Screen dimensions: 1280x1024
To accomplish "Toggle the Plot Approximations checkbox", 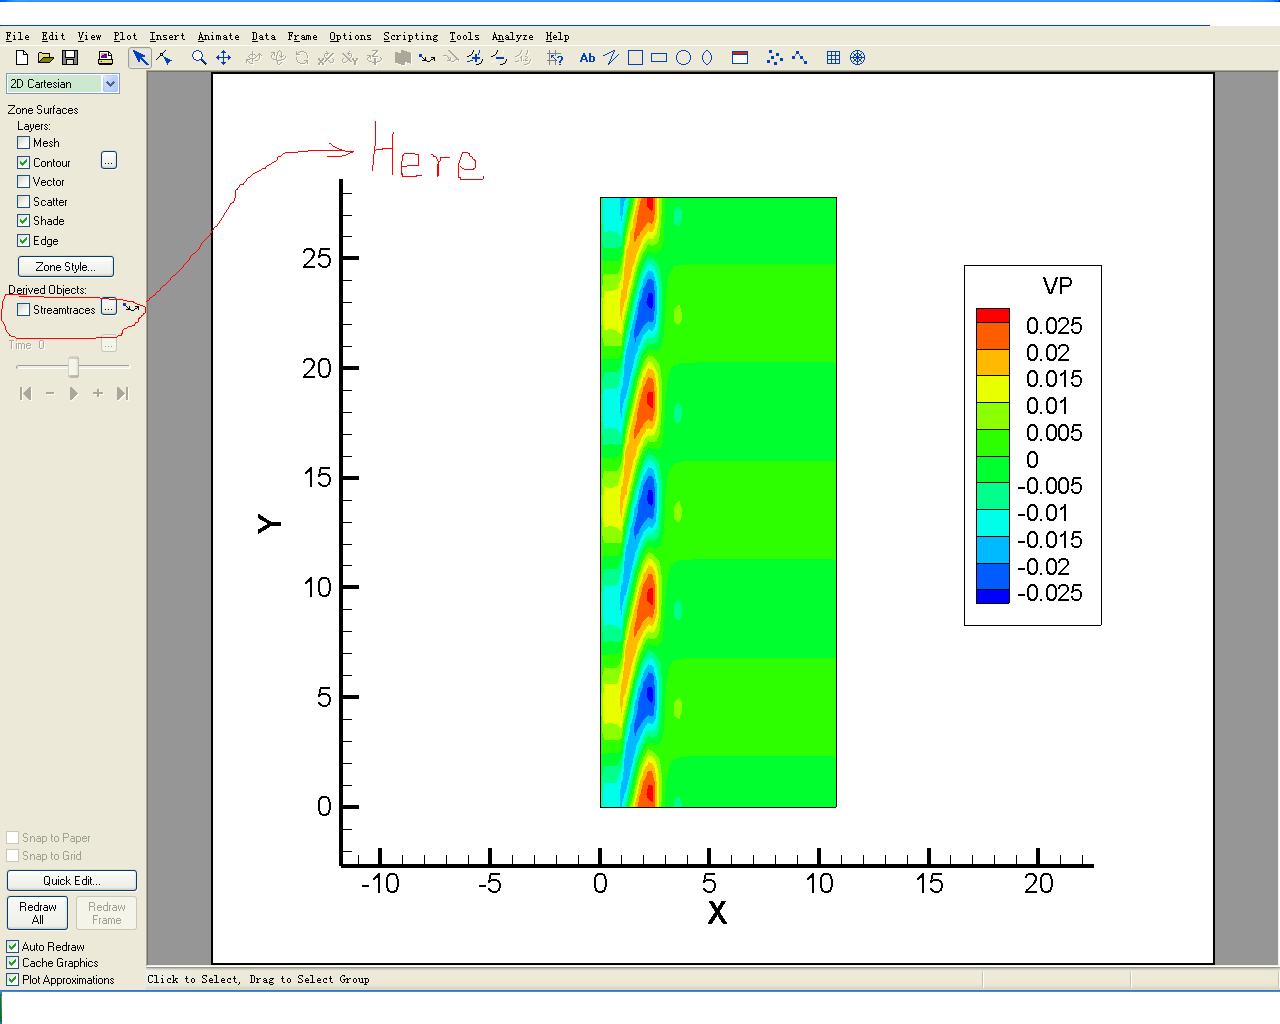I will [13, 979].
